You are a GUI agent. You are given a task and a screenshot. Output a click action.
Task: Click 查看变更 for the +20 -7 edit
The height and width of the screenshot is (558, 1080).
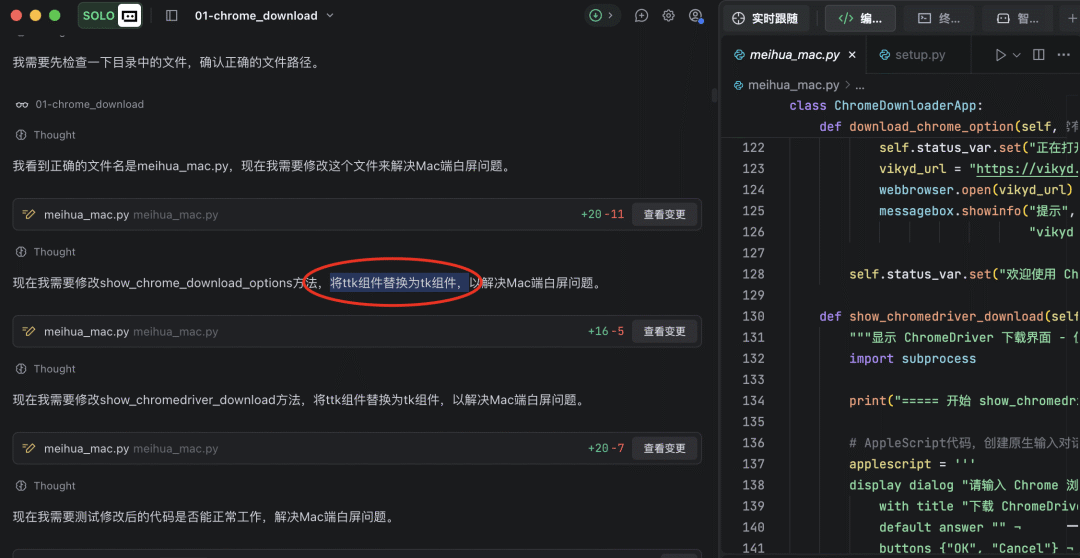point(664,448)
